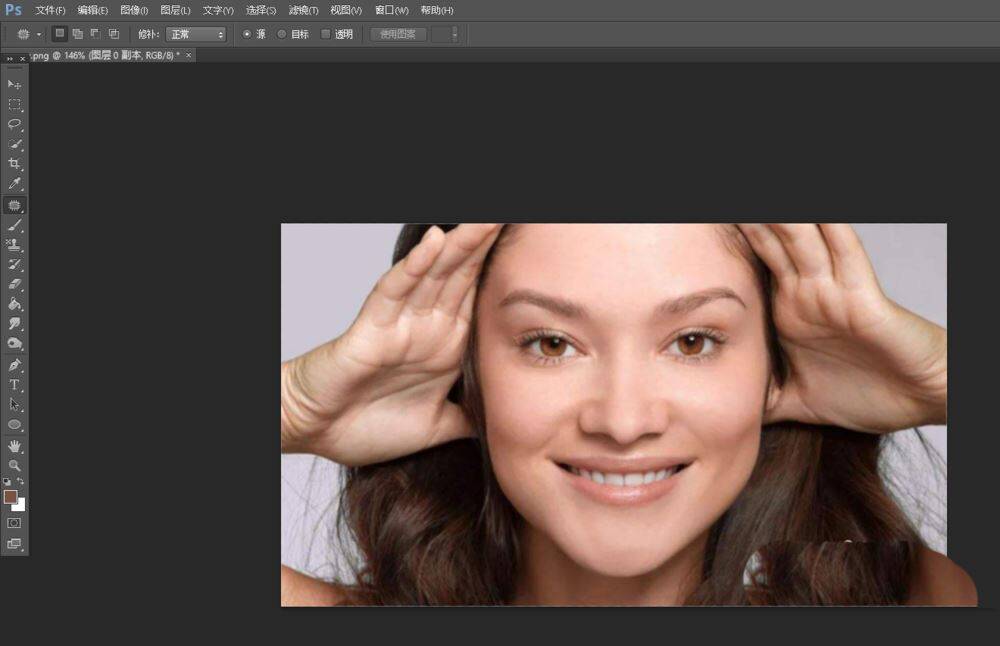Click the foreground color swatch
1000x646 pixels.
(10, 497)
